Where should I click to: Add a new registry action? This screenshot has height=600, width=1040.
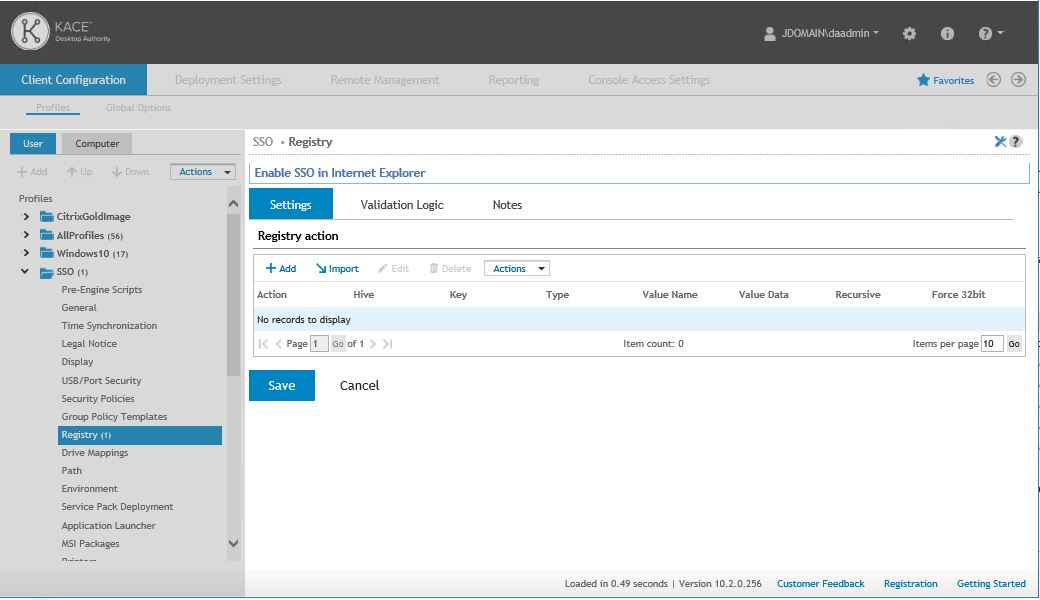281,269
